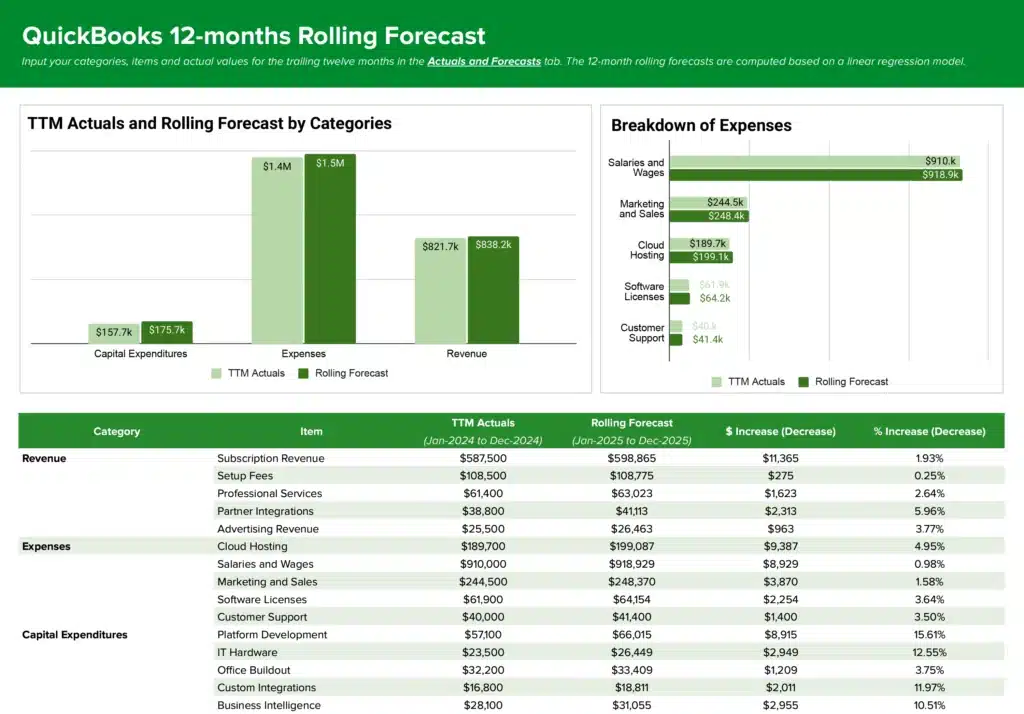Select the Customer Support table row item
The width and height of the screenshot is (1024, 714).
click(262, 617)
